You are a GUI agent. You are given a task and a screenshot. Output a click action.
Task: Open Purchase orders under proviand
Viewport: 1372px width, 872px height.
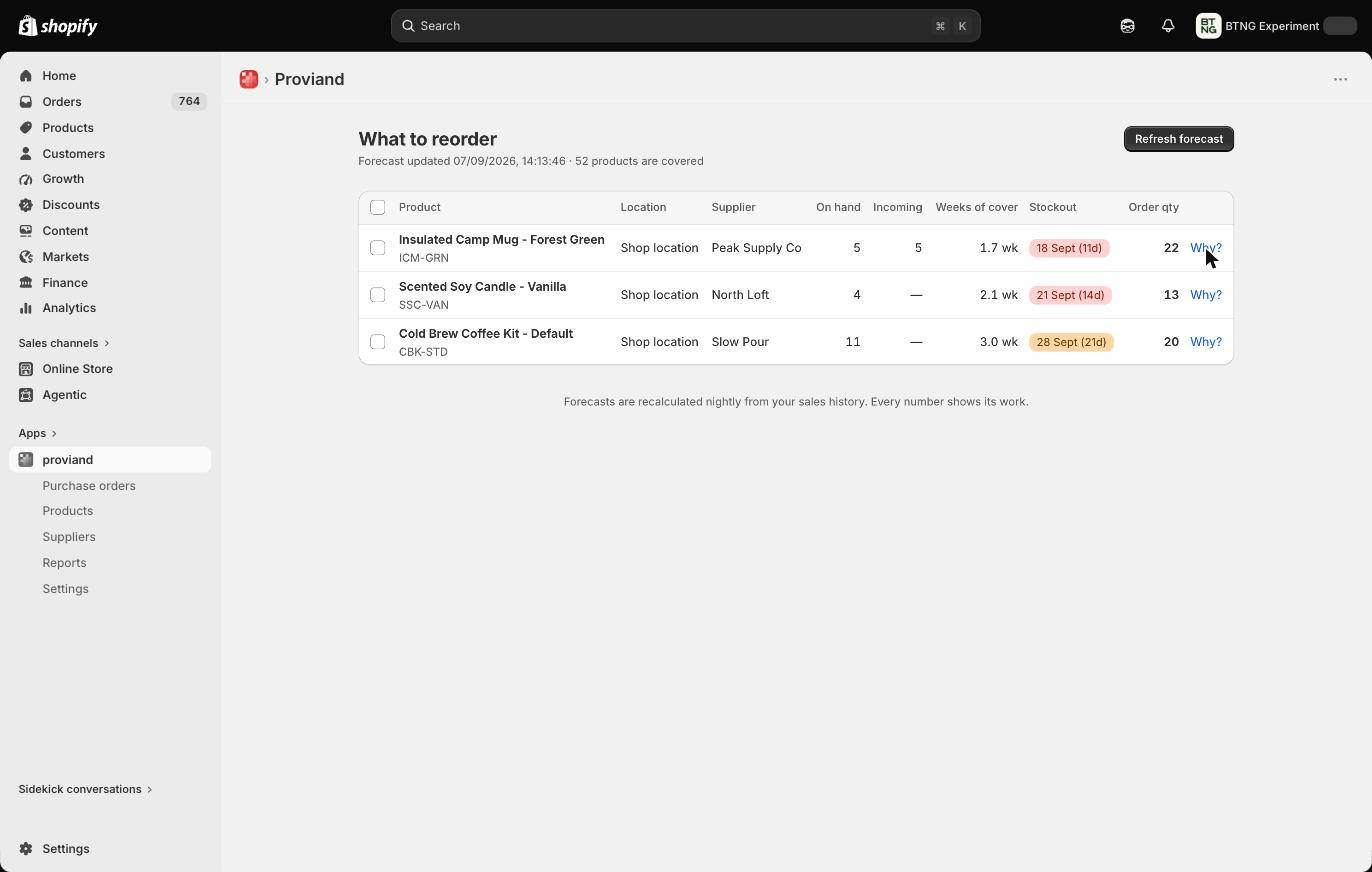point(89,486)
